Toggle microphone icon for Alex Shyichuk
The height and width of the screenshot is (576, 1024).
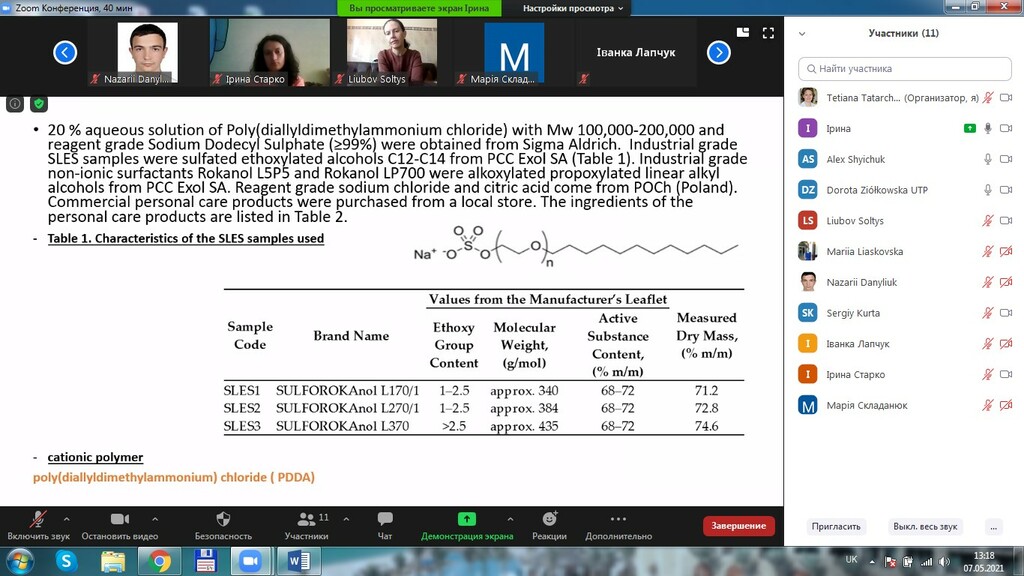click(988, 159)
